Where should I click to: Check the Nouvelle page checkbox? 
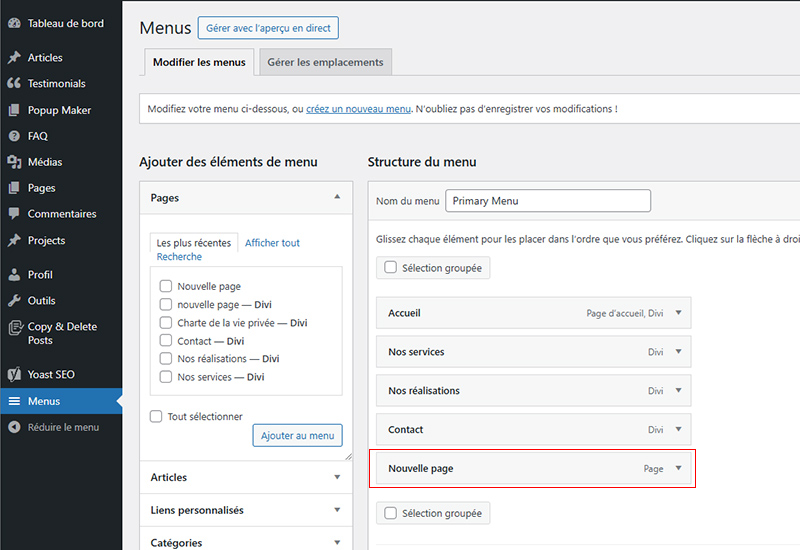tap(166, 287)
